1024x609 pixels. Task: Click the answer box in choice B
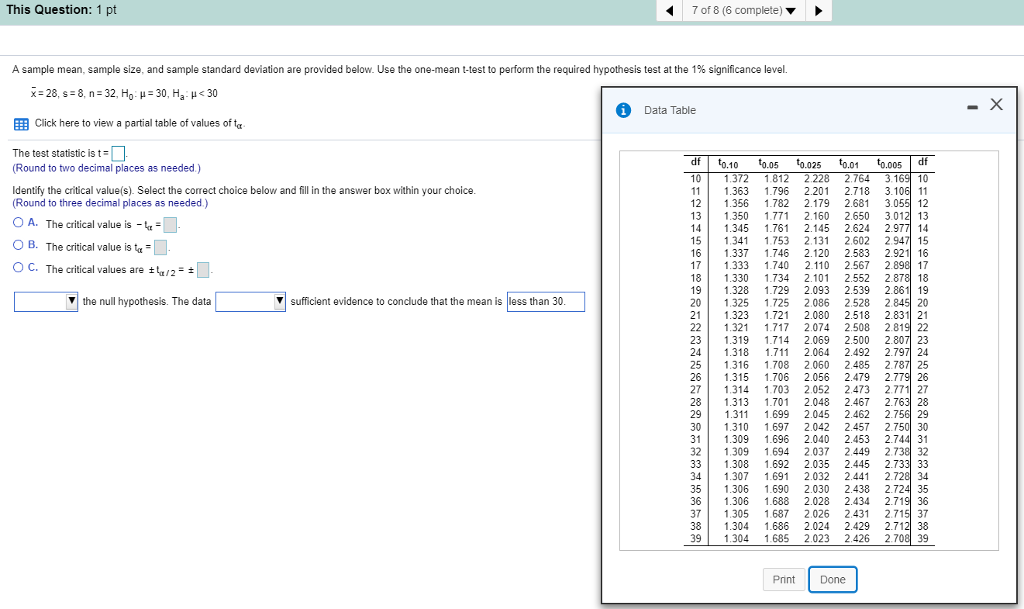(x=160, y=247)
